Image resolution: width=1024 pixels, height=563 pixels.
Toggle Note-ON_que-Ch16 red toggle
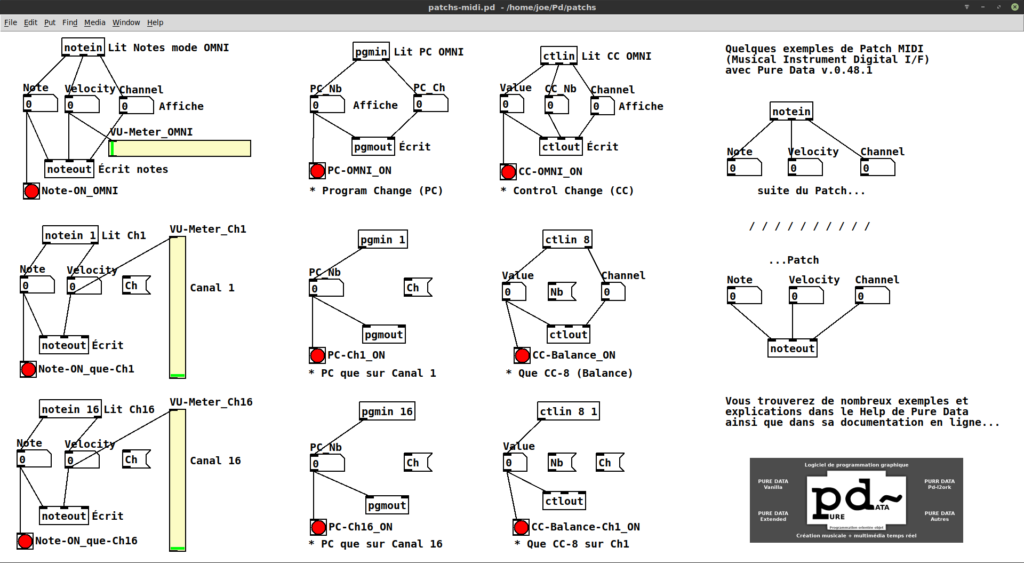[25, 541]
